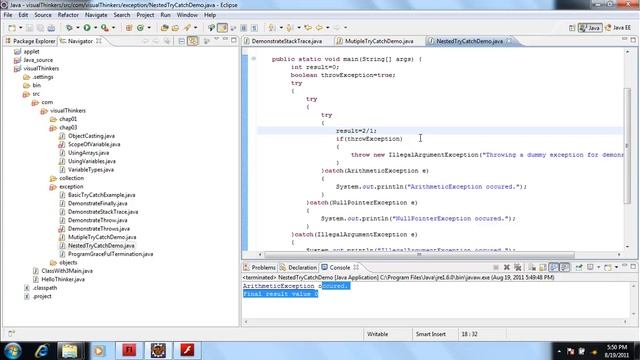The height and width of the screenshot is (360, 640).
Task: Click the Windows Start button
Action: (13, 351)
